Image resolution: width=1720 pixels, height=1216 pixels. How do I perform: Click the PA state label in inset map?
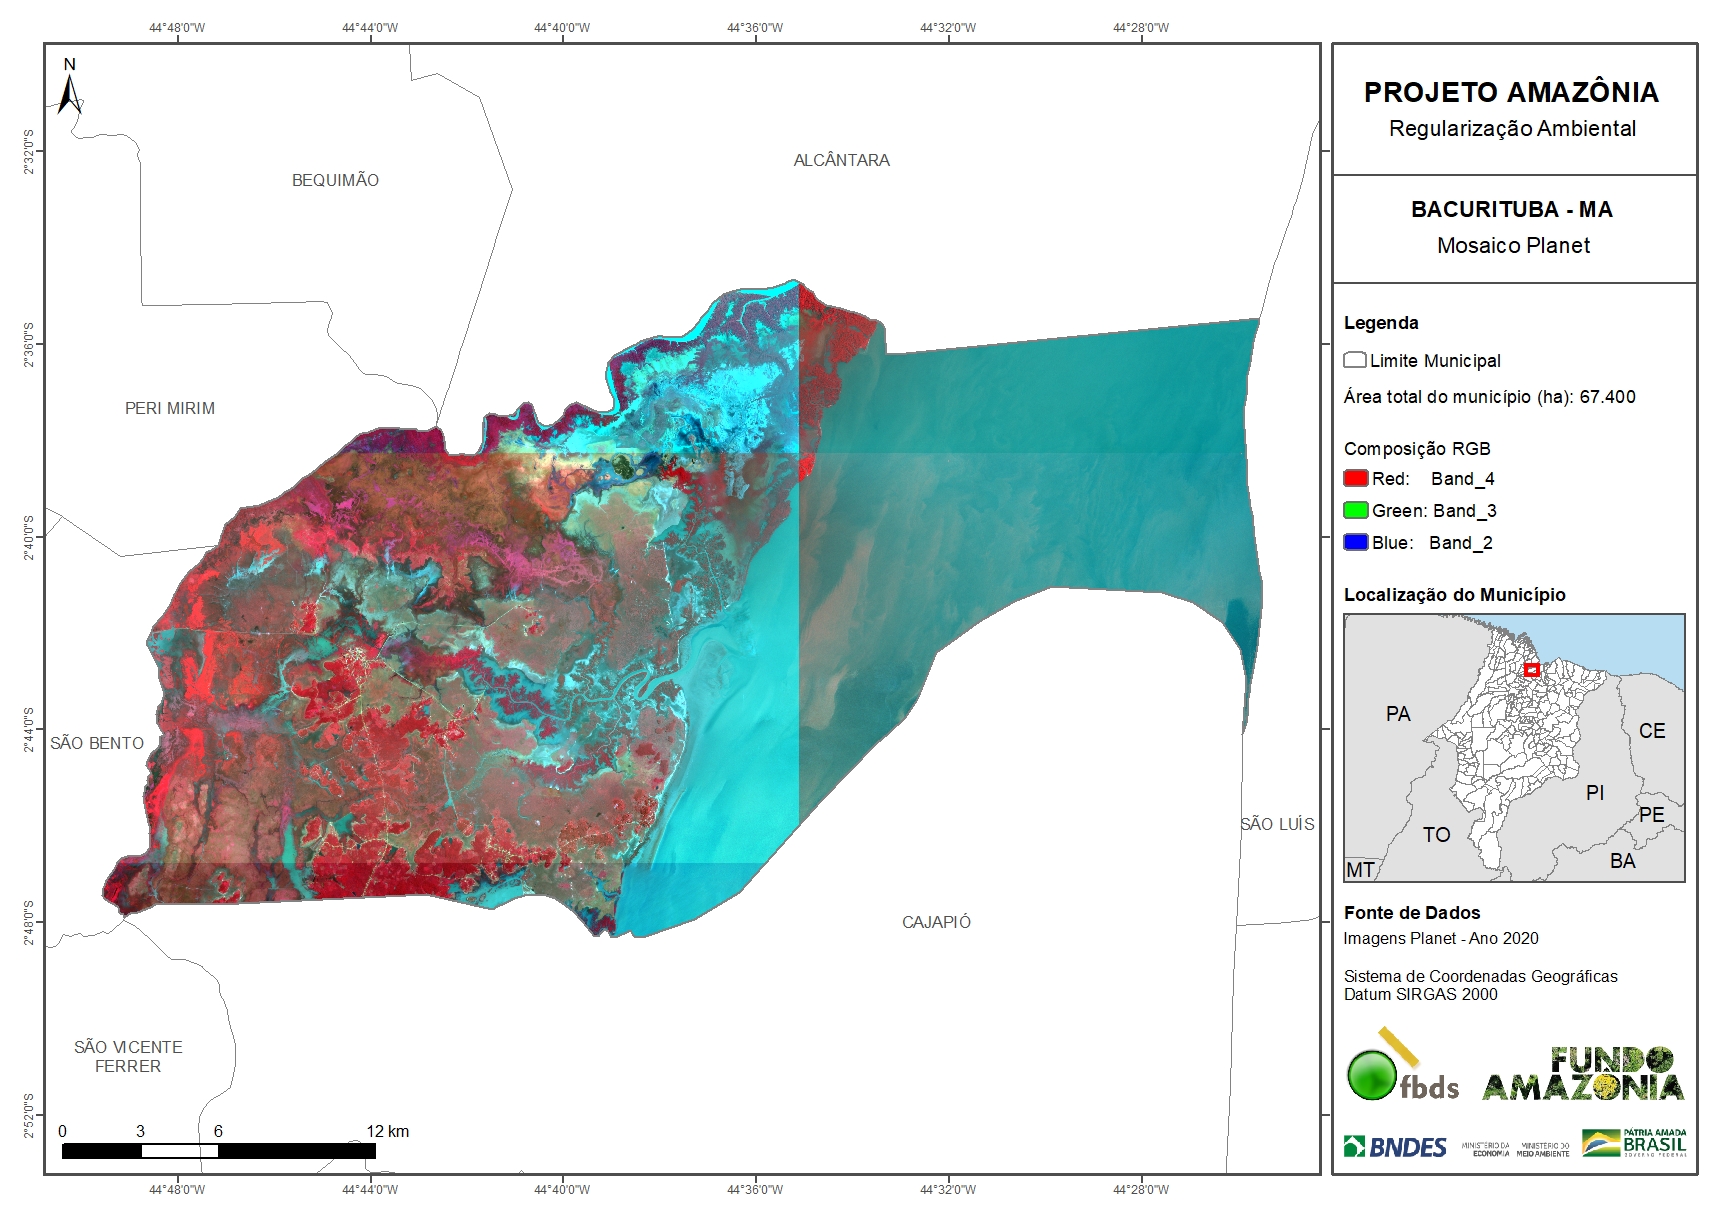(1398, 714)
